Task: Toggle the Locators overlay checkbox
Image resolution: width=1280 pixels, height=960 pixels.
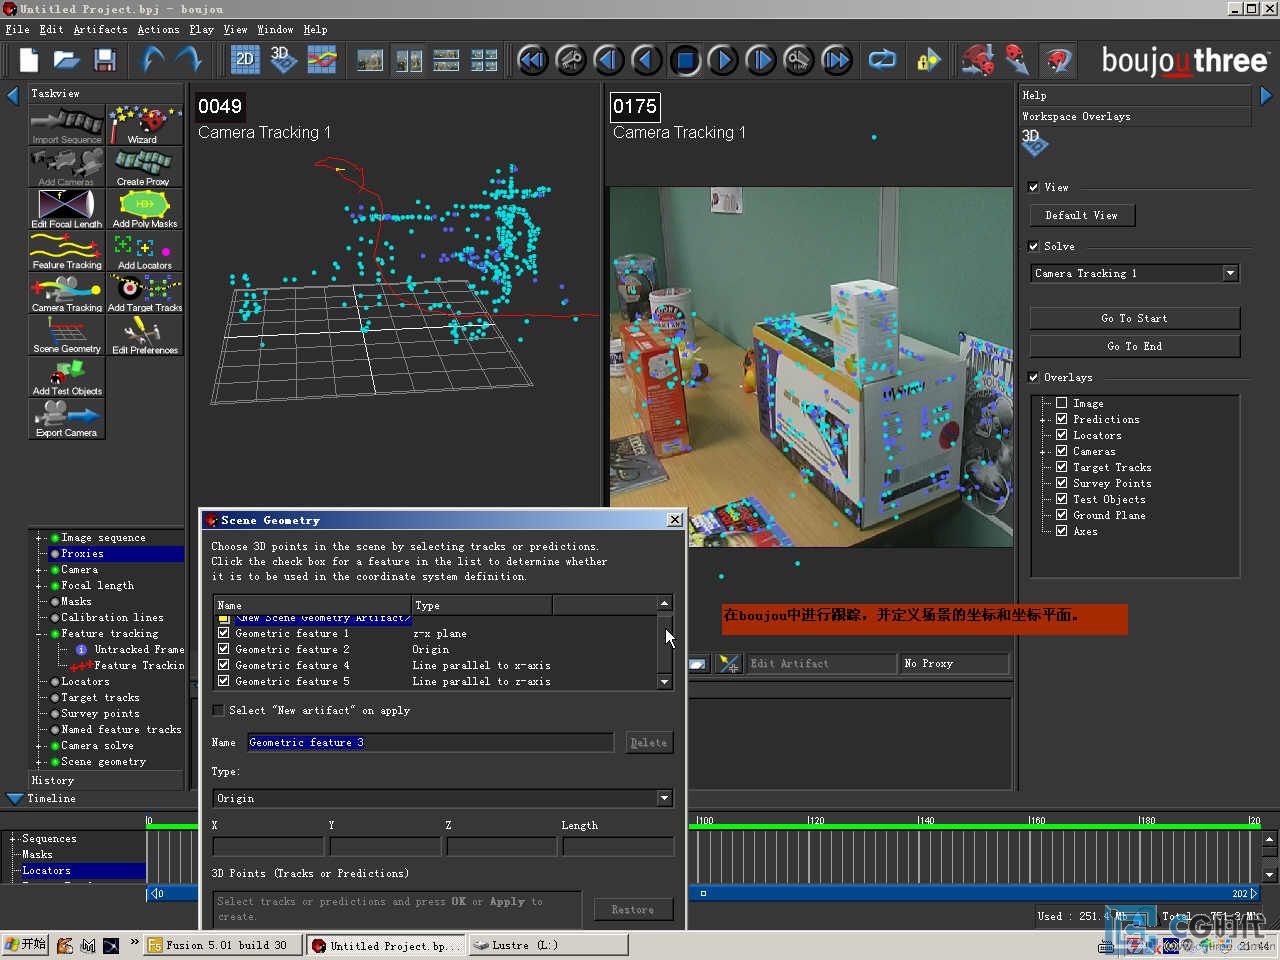Action: coord(1062,435)
